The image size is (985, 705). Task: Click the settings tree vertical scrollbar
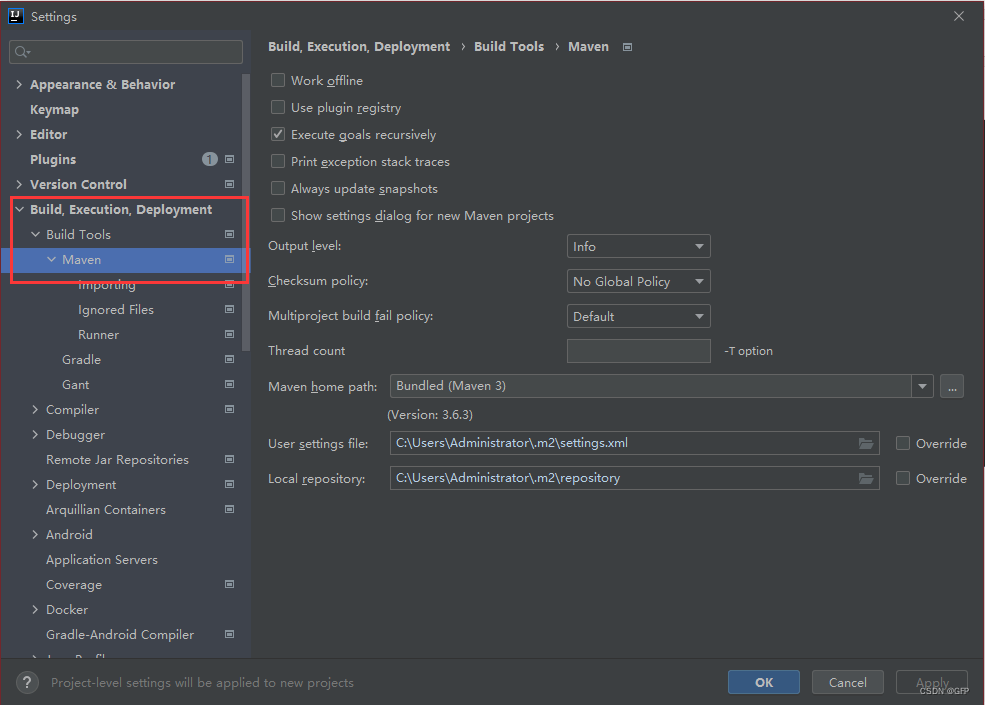coord(246,212)
